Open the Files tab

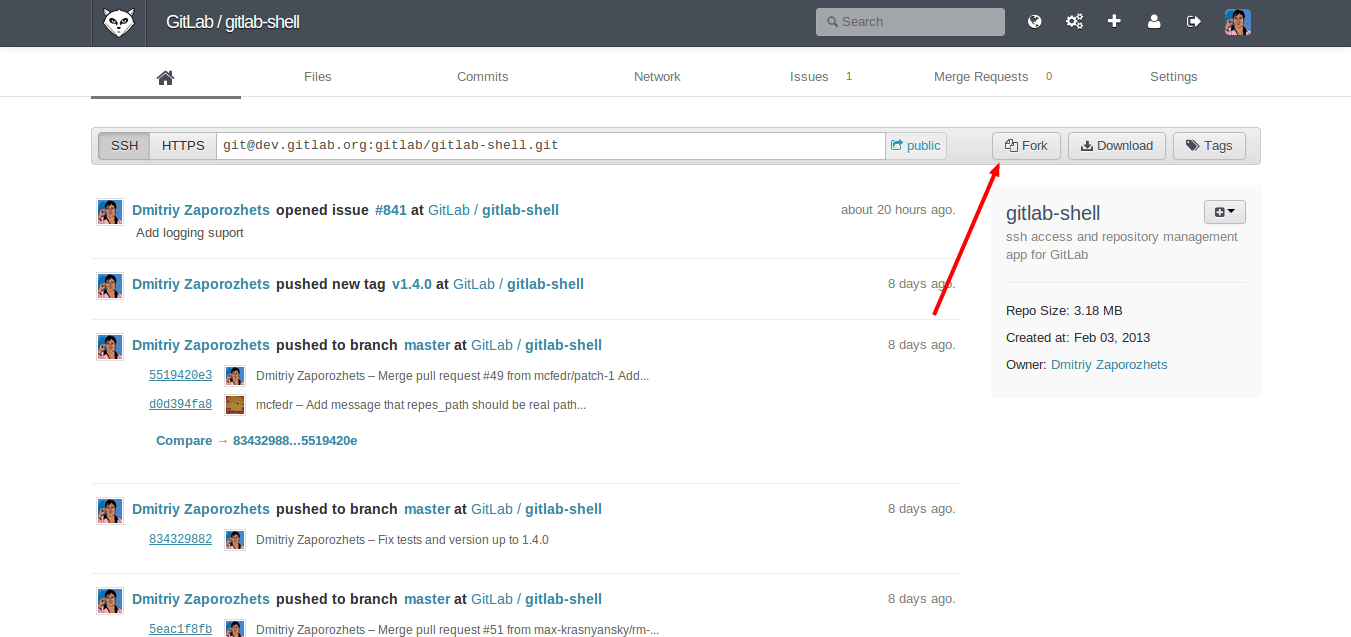317,77
